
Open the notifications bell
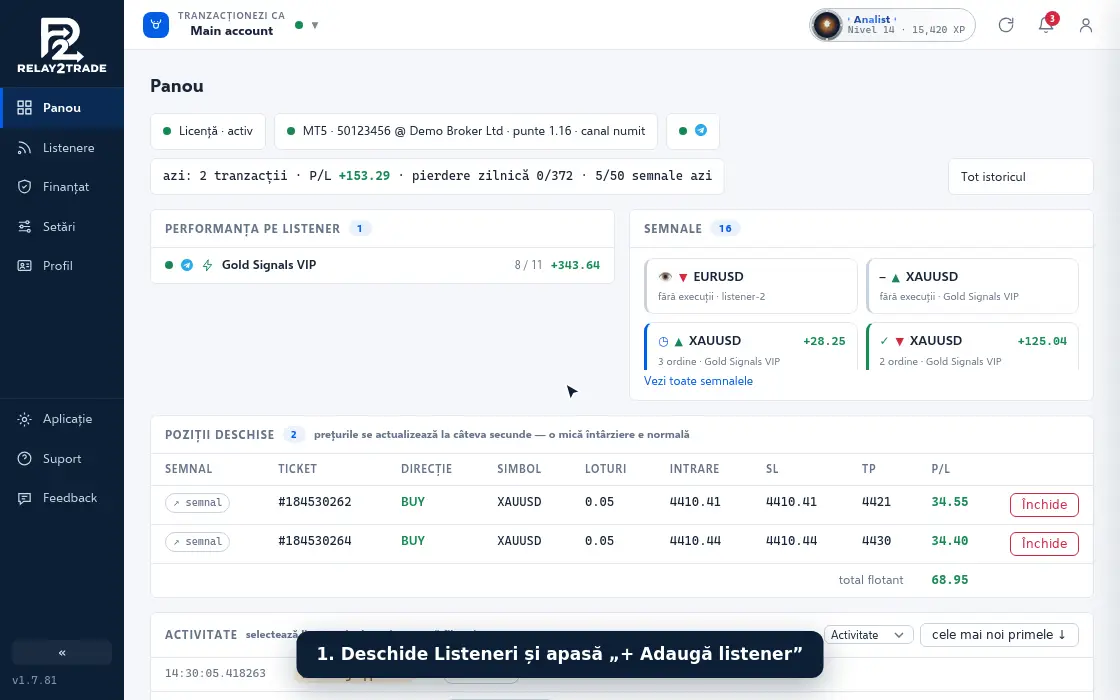[x=1046, y=25]
